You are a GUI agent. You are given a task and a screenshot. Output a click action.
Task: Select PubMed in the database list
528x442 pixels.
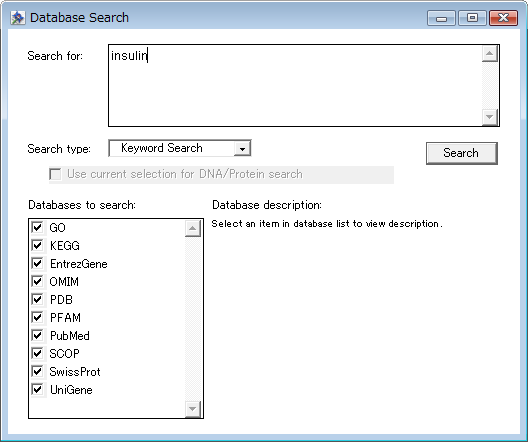point(70,336)
